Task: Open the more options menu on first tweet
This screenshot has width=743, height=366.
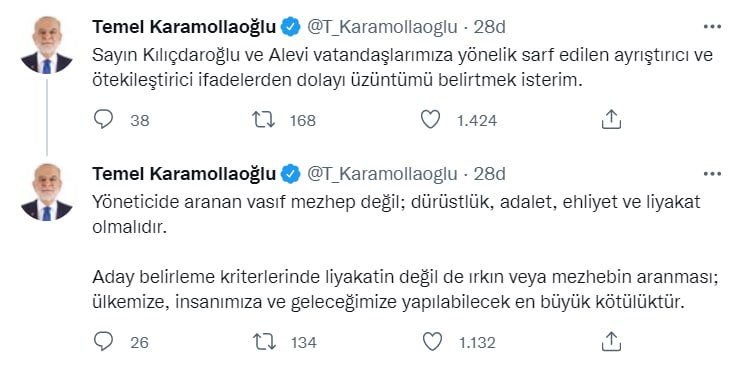Action: (x=712, y=27)
